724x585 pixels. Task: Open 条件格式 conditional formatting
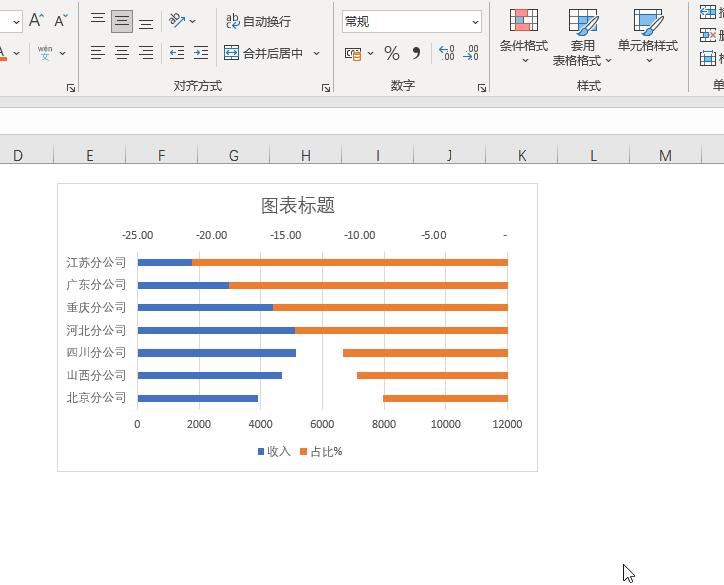coord(524,36)
